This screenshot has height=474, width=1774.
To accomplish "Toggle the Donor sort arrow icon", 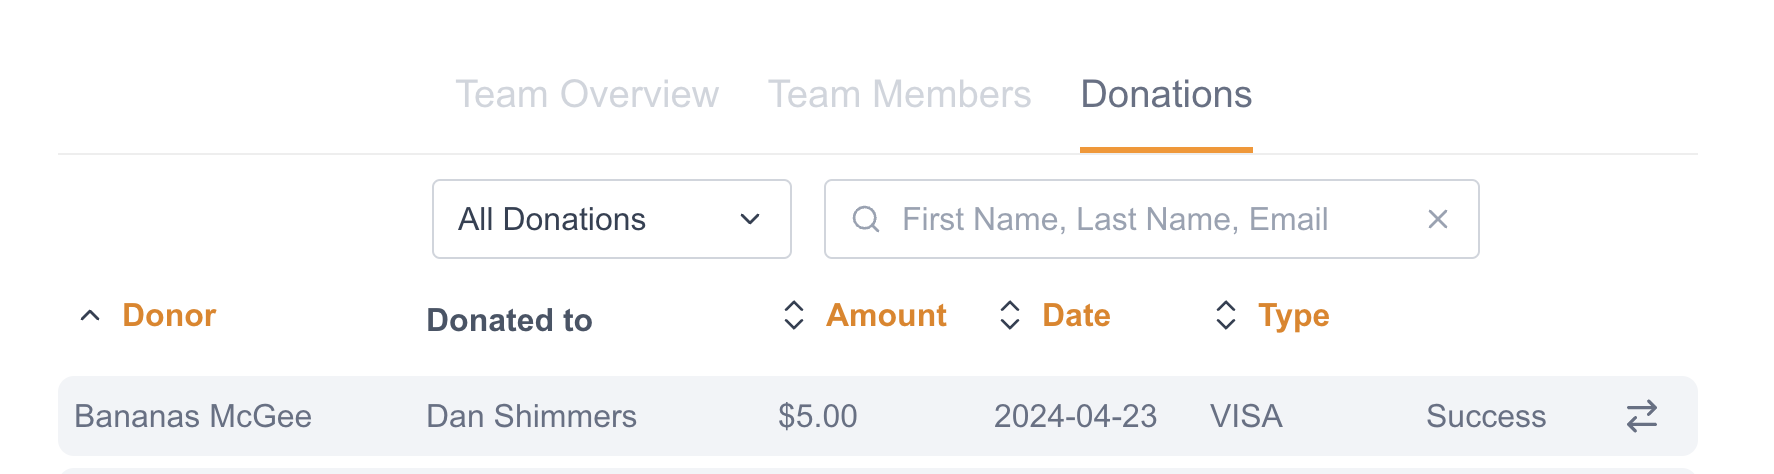I will click(x=90, y=316).
